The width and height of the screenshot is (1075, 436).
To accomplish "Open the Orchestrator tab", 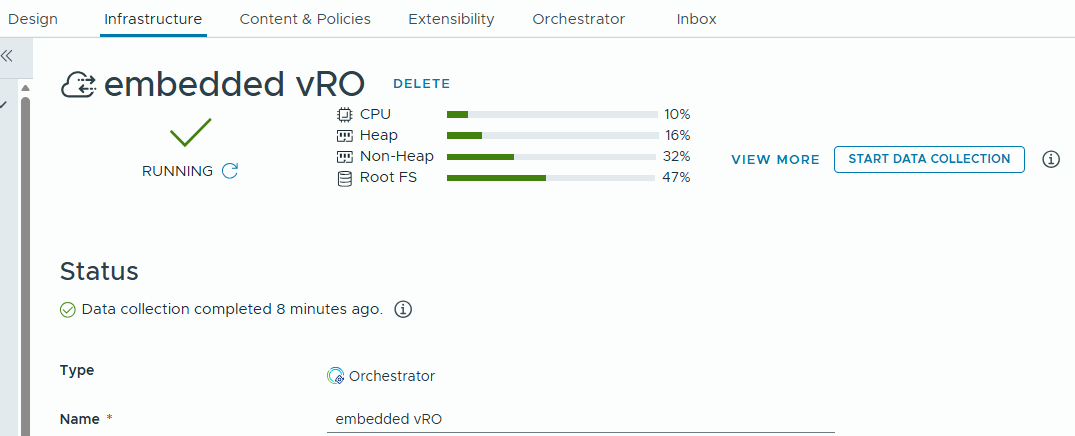I will click(578, 19).
